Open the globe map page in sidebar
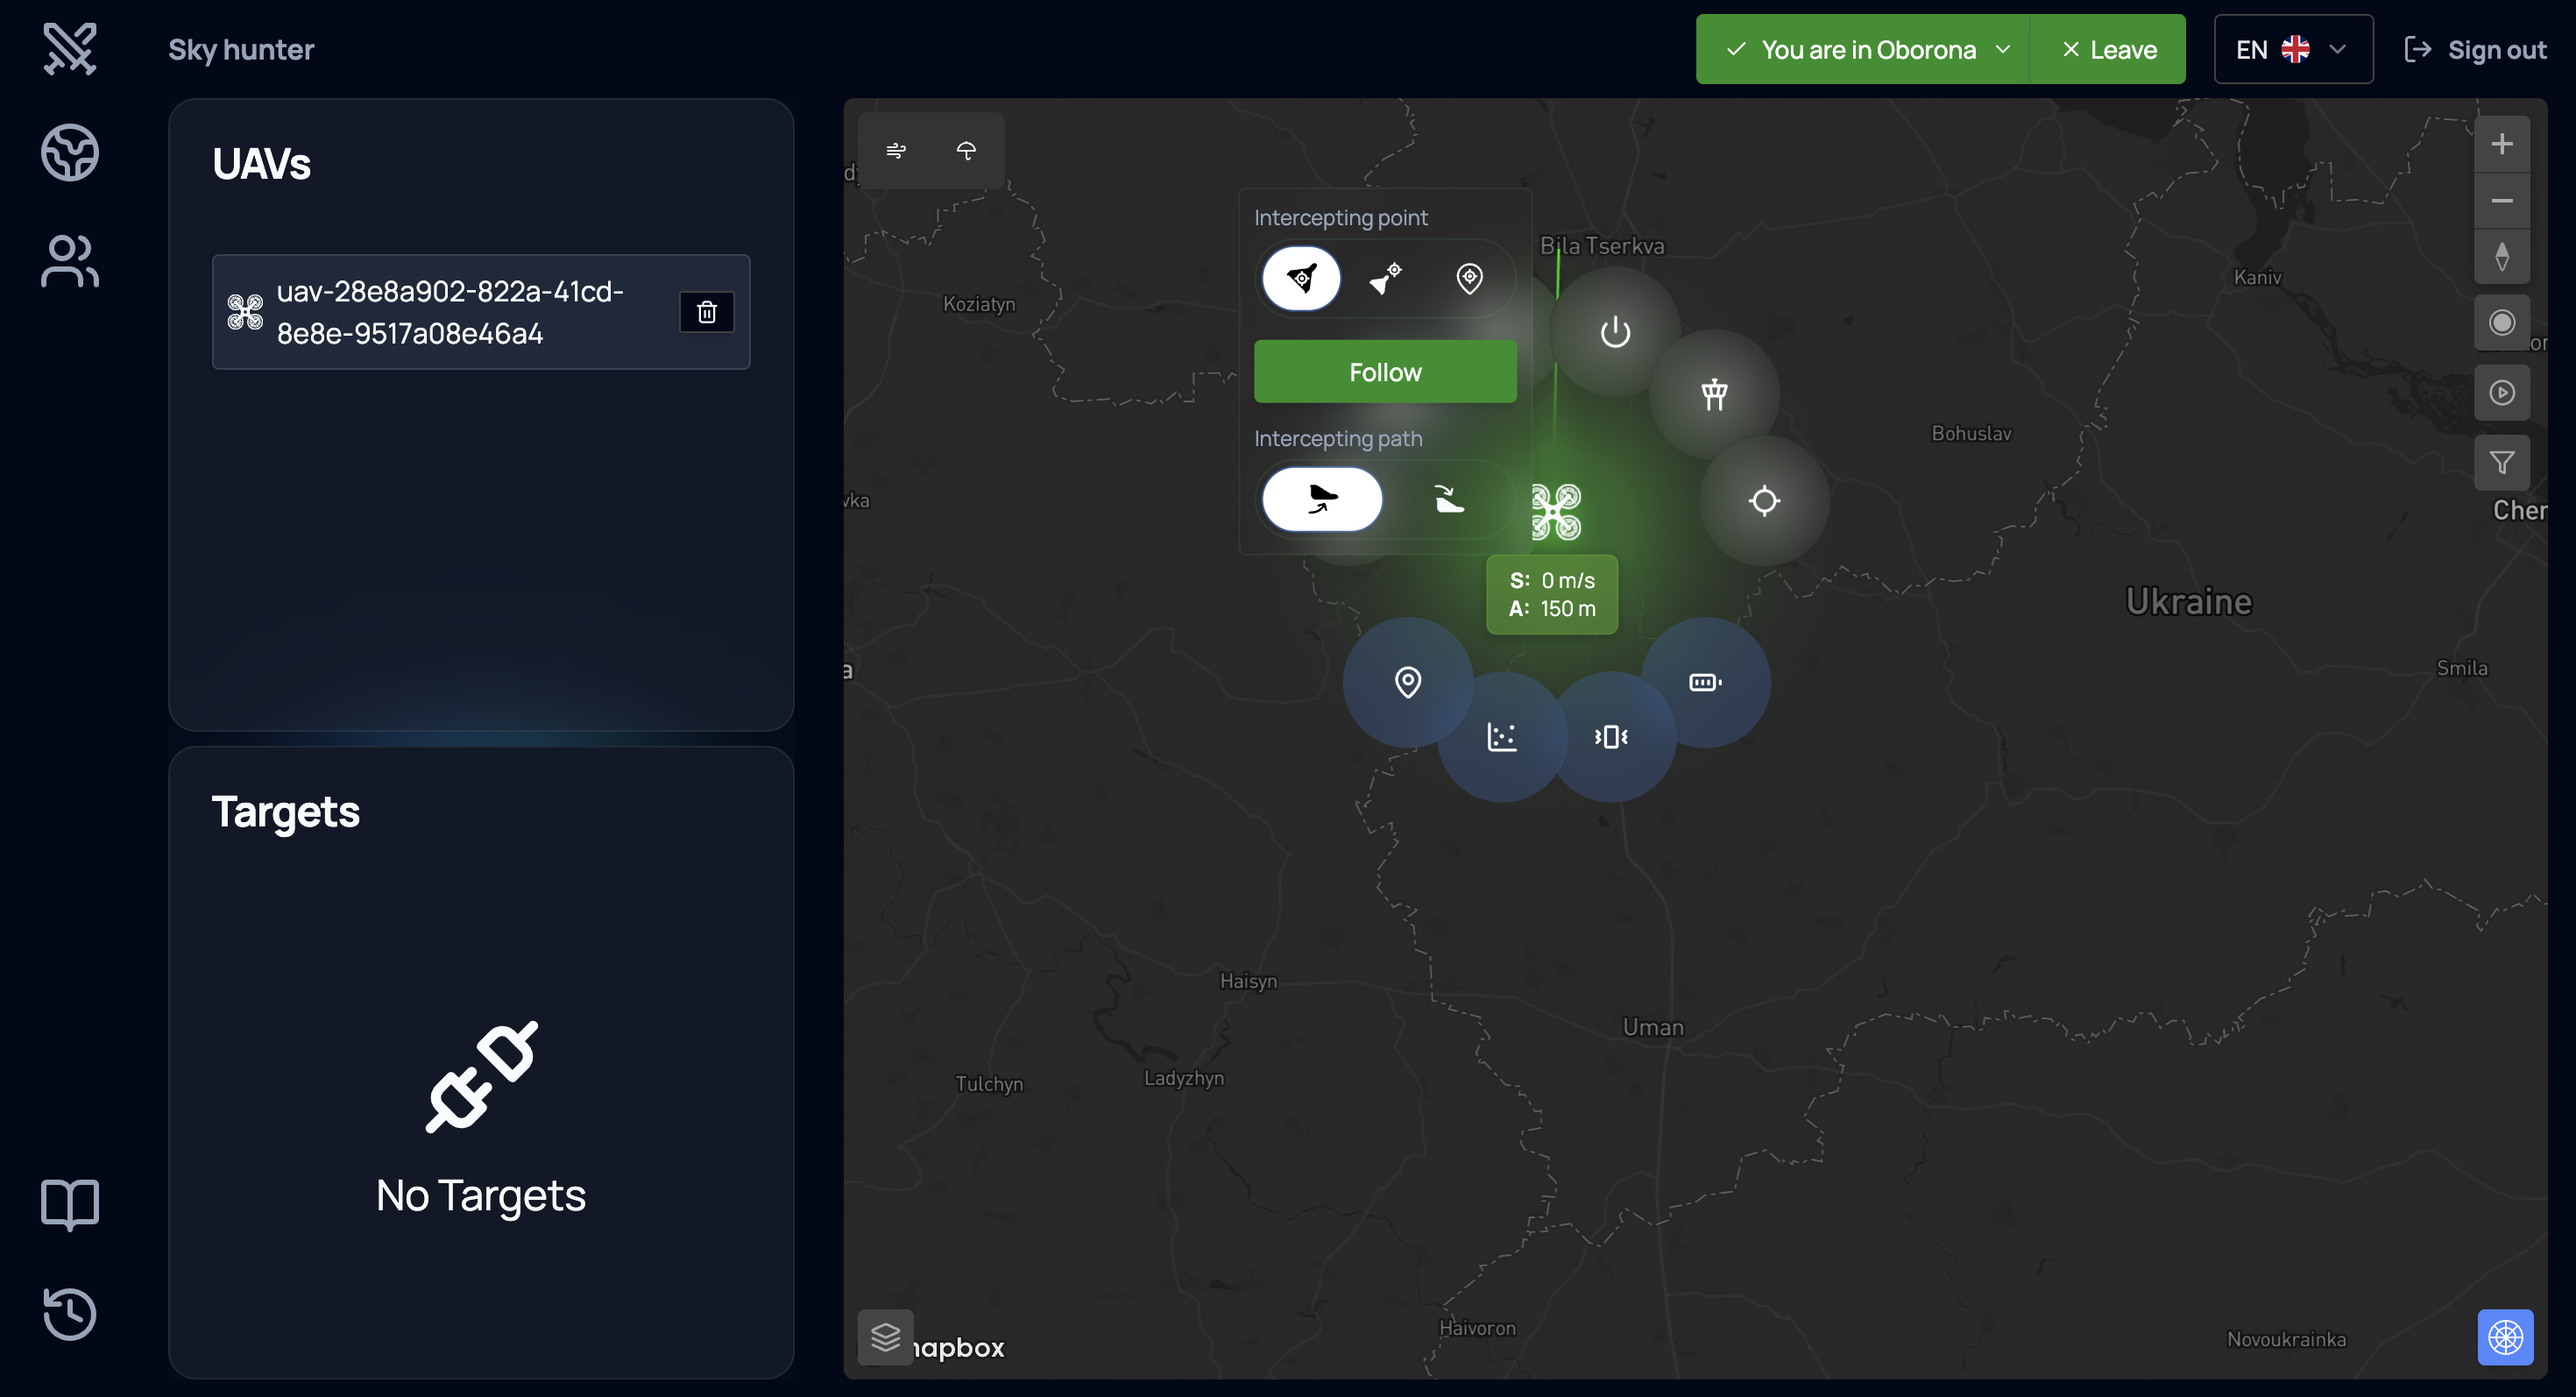 tap(70, 153)
